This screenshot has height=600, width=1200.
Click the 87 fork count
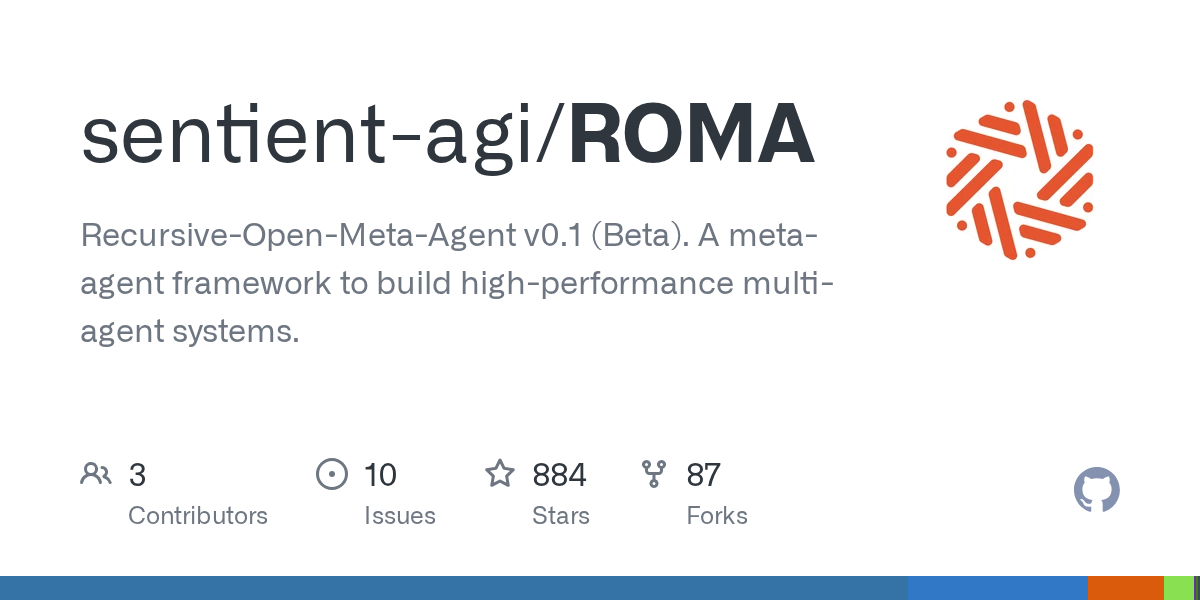point(703,475)
